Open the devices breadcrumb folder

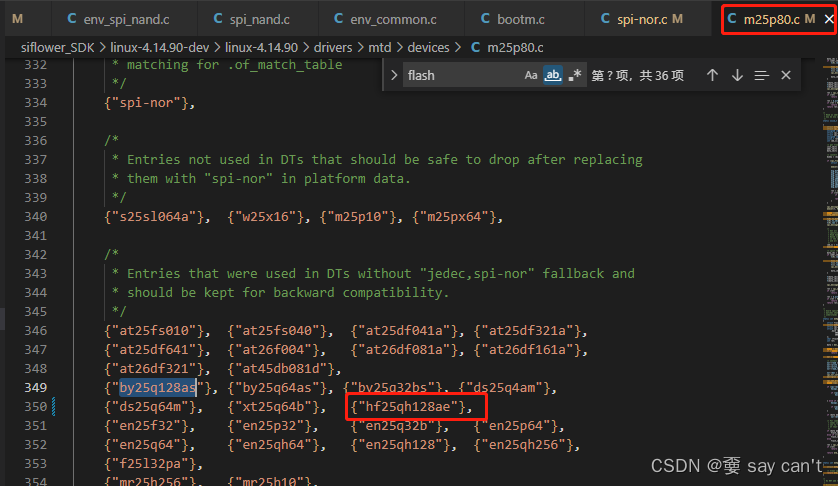[x=428, y=48]
